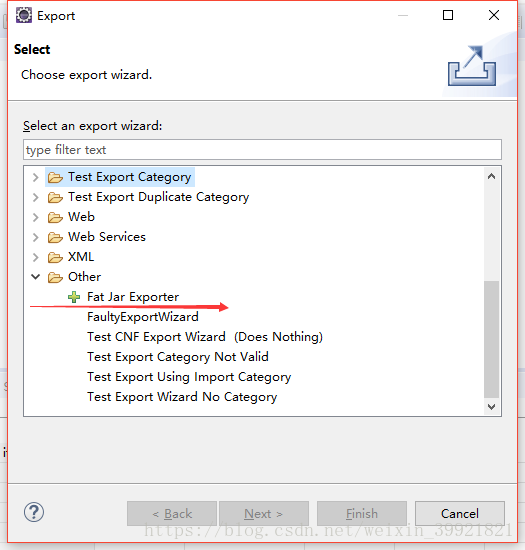Click the scroll down arrow of wizard list
This screenshot has width=525, height=550.
pyautogui.click(x=491, y=407)
